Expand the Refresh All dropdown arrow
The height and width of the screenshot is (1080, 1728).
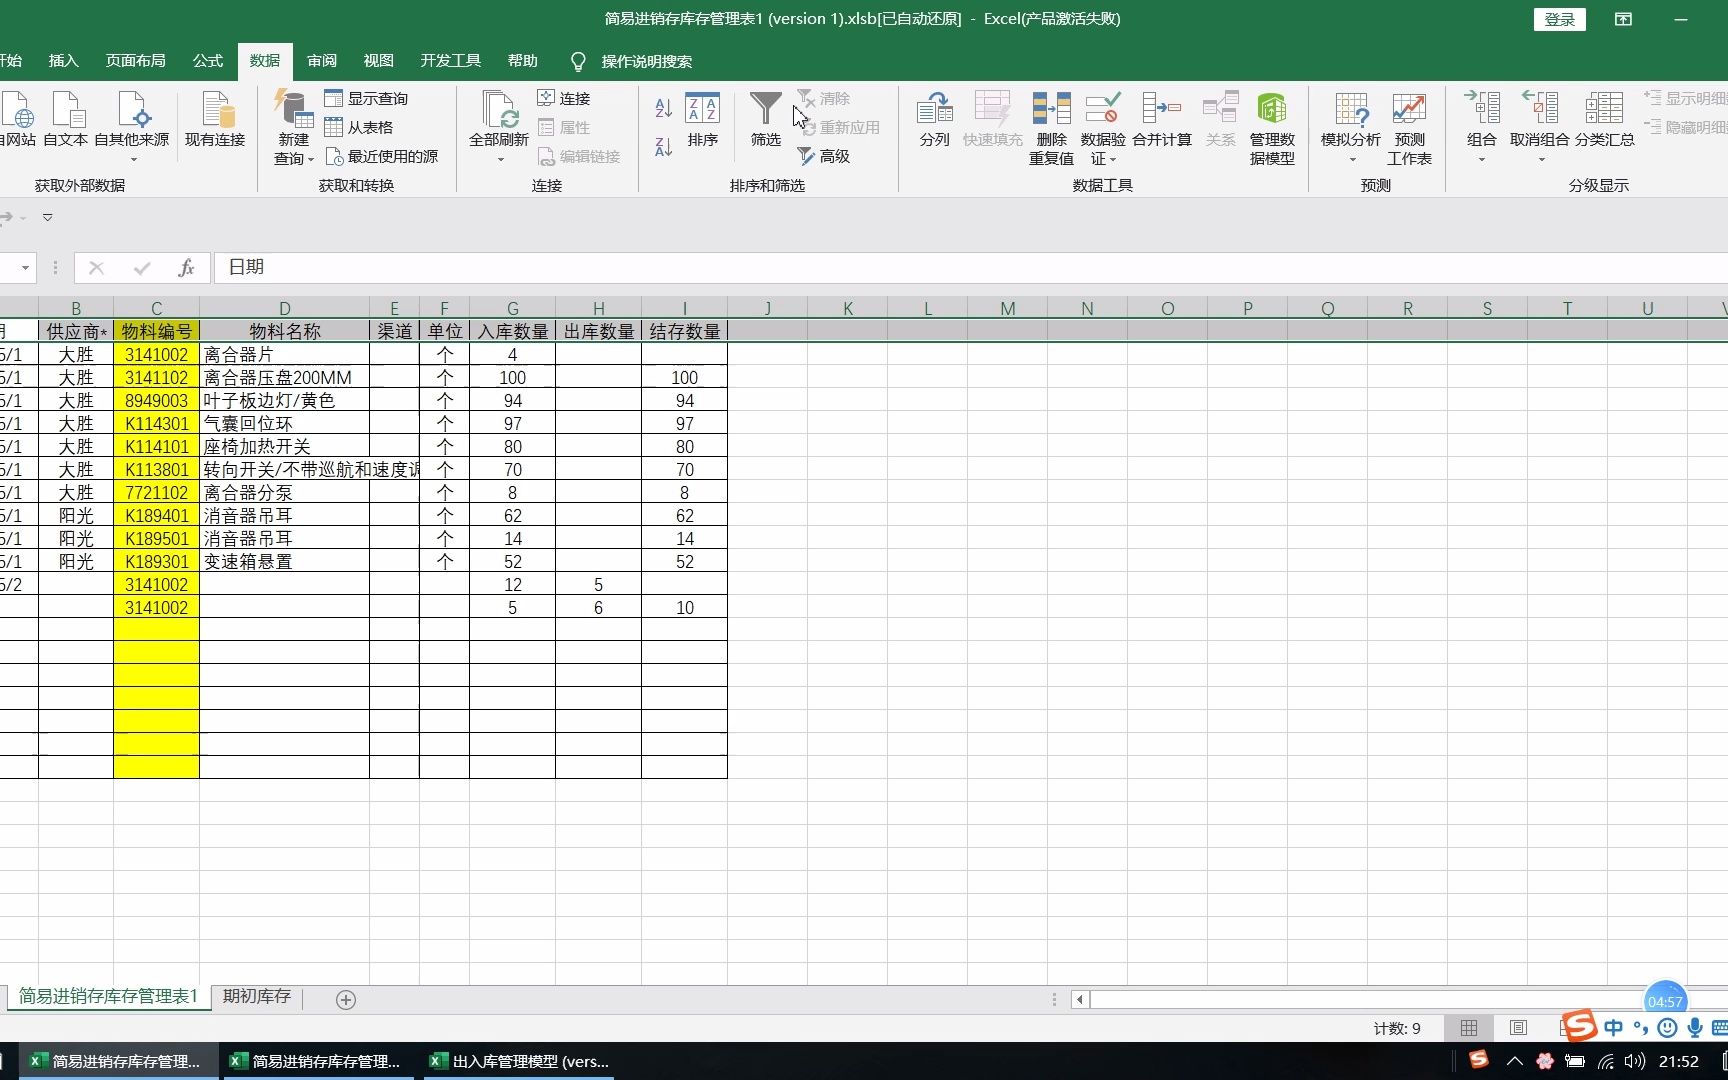pyautogui.click(x=499, y=159)
